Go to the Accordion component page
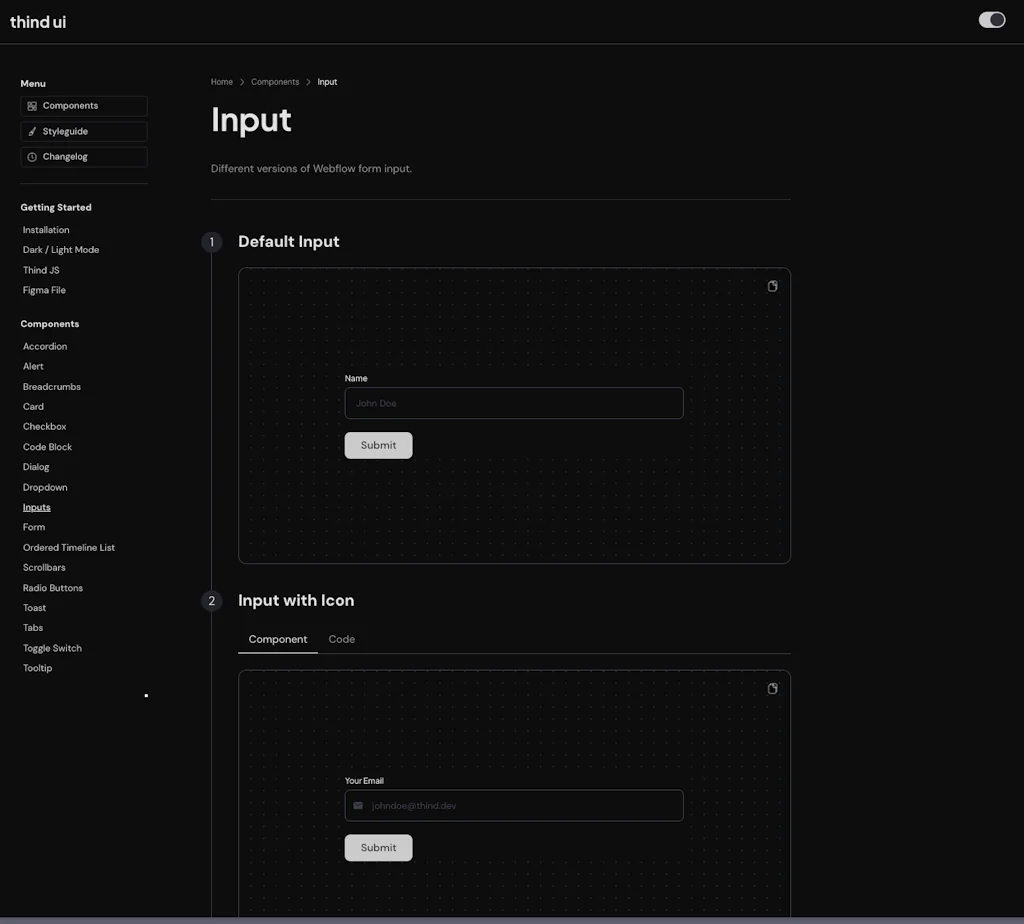 pos(44,345)
